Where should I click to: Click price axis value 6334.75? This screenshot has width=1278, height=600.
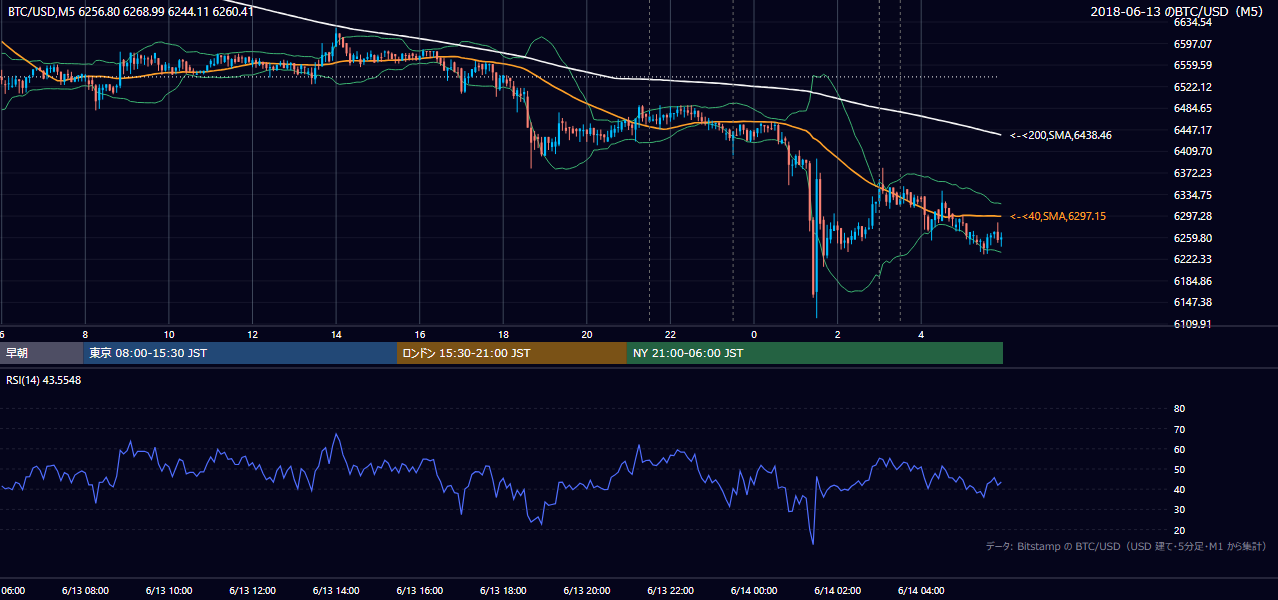[1192, 195]
